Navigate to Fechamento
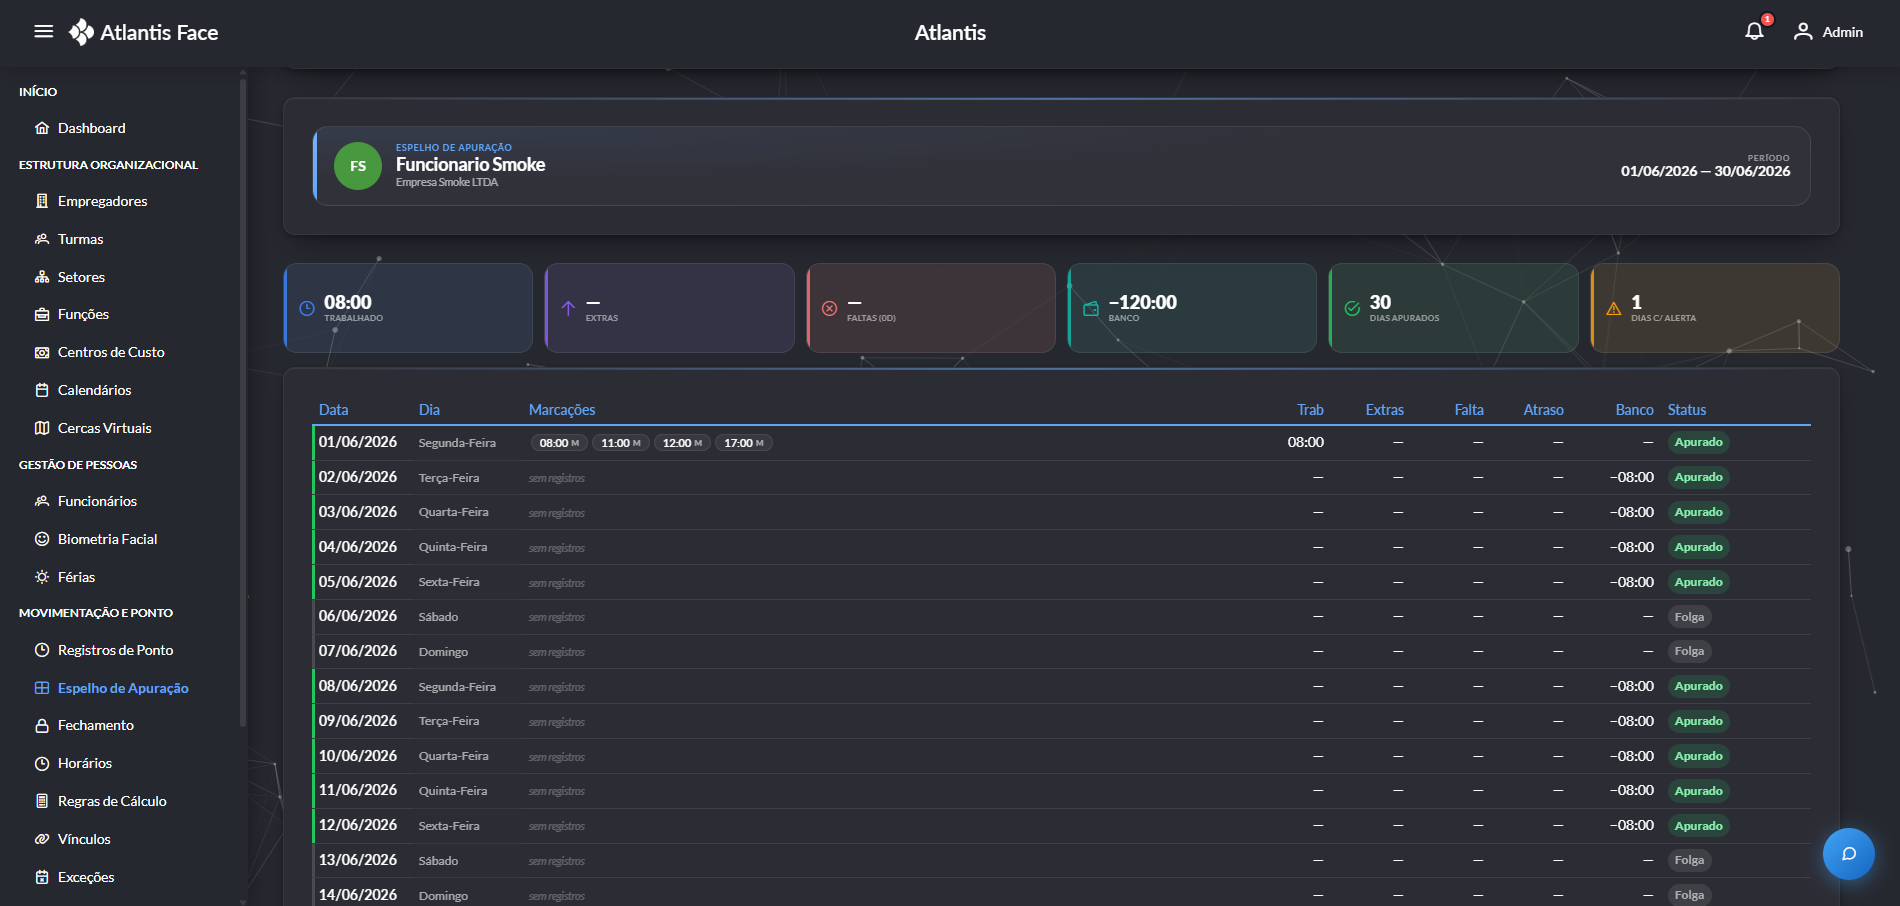 click(95, 725)
